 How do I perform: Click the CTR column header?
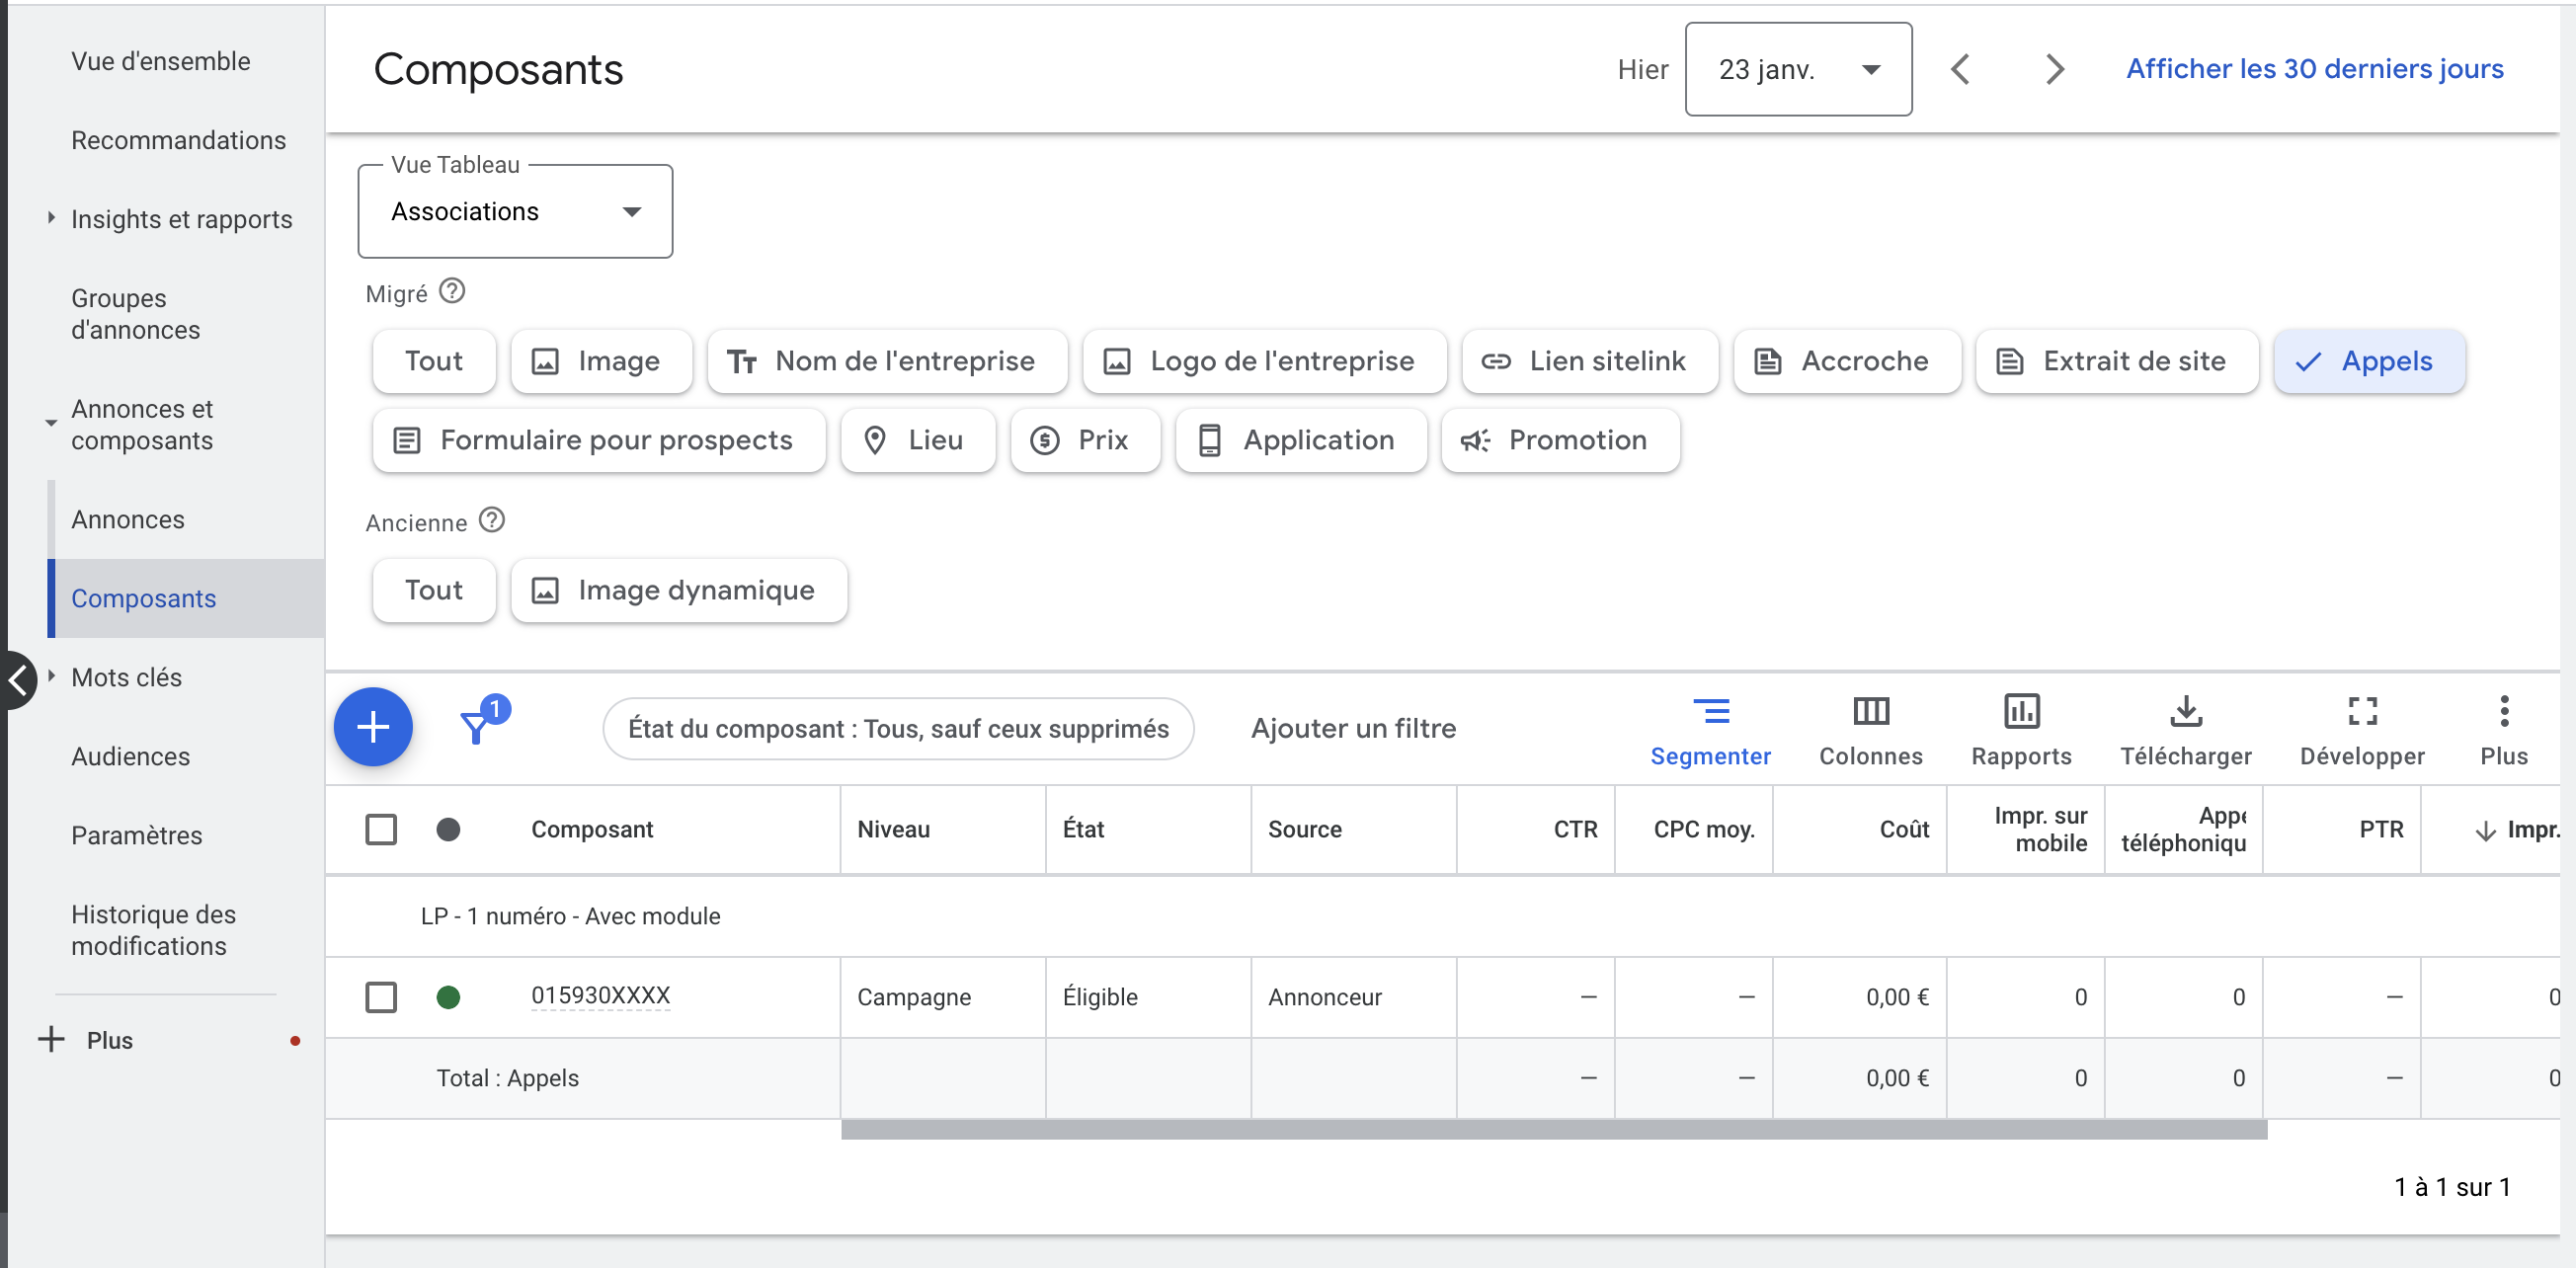[x=1575, y=829]
